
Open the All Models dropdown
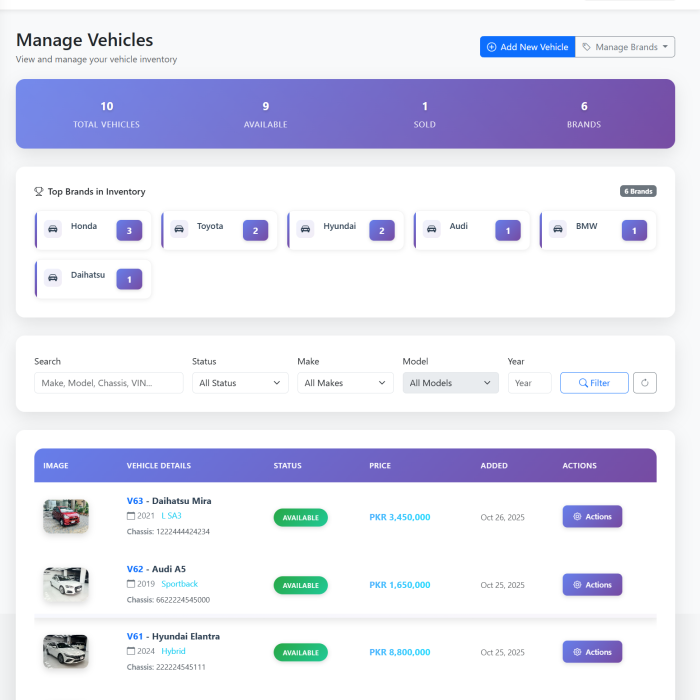pos(450,383)
